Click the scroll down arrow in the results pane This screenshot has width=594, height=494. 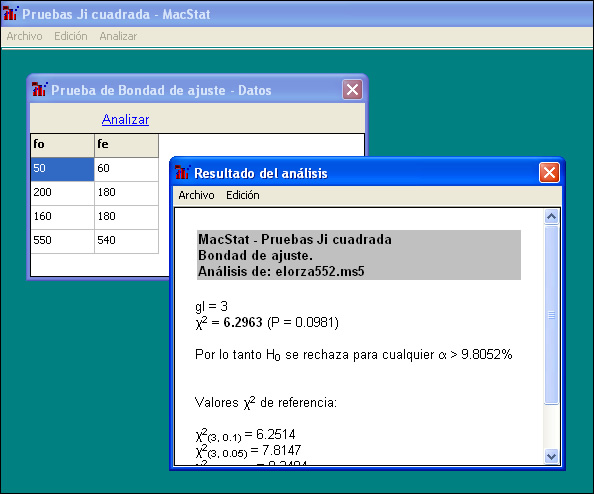[551, 456]
